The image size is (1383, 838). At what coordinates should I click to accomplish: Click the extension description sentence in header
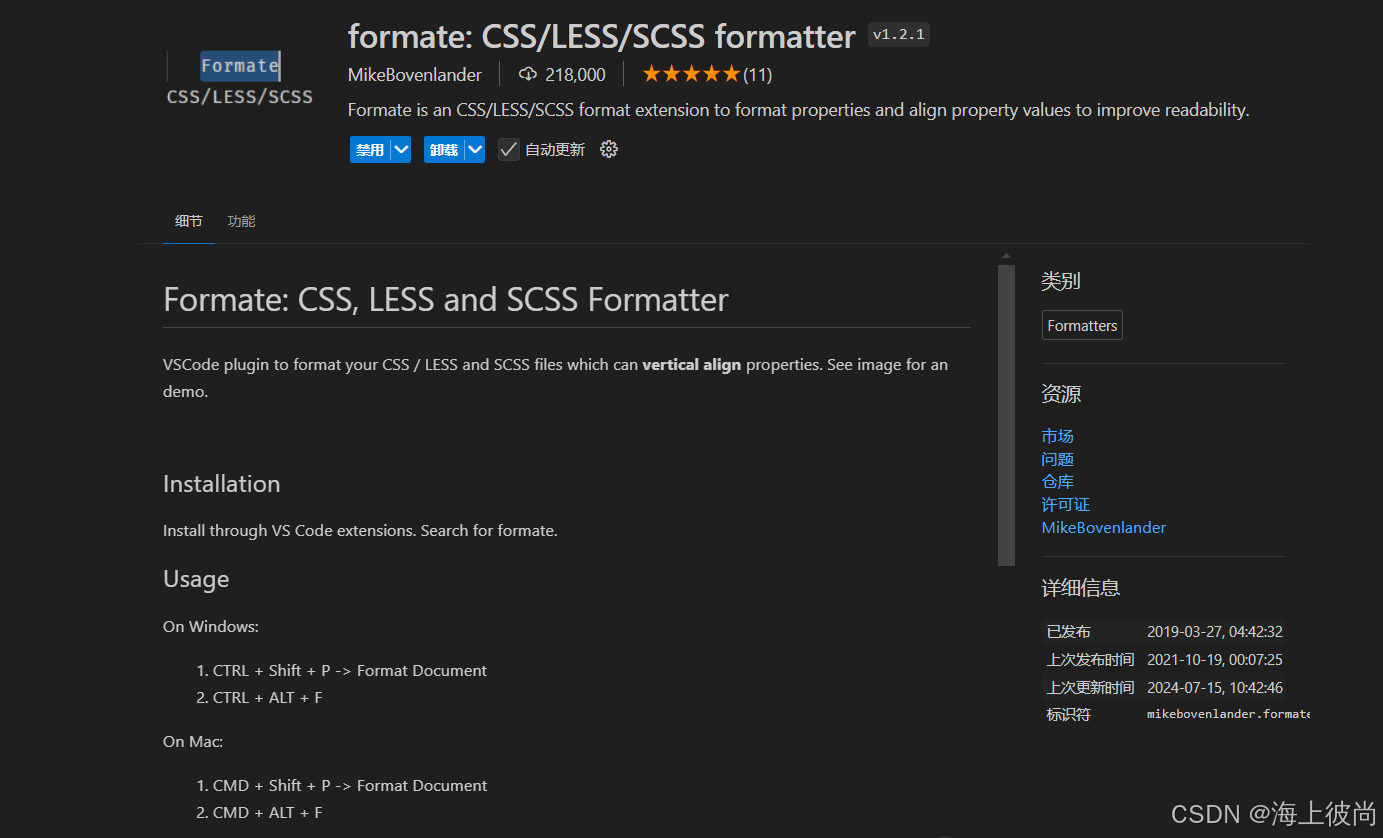point(799,110)
